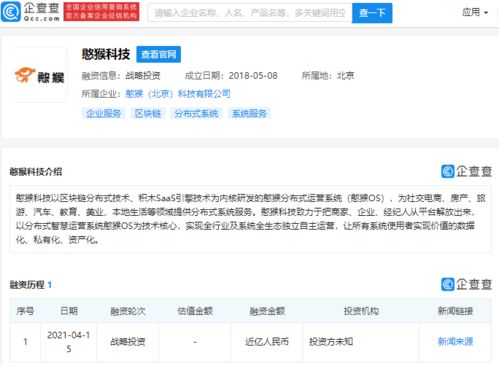Select the 企业服务 tag
Image resolution: width=499 pixels, height=366 pixels.
pos(103,113)
